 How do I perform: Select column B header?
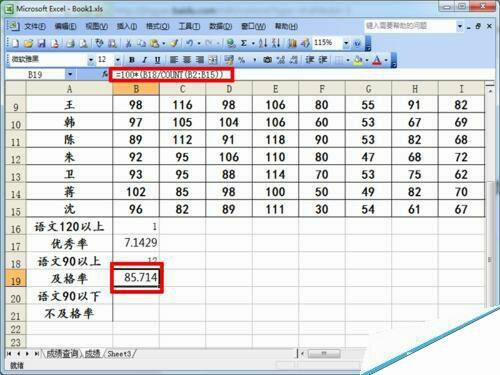coord(136,89)
